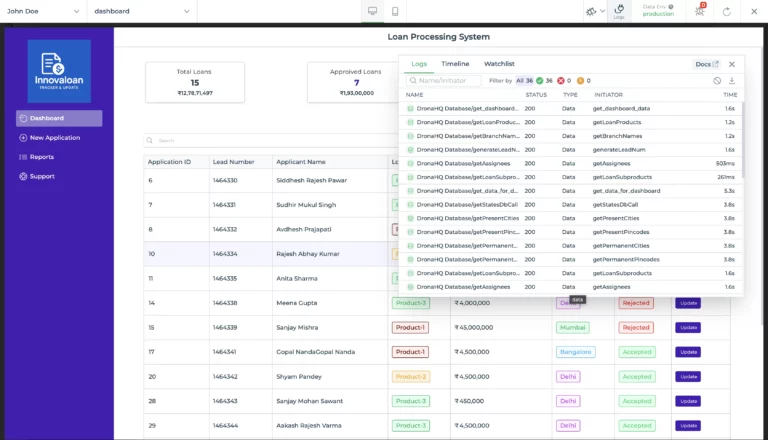Download the logs
Viewport: 768px width, 440px height.
click(732, 80)
